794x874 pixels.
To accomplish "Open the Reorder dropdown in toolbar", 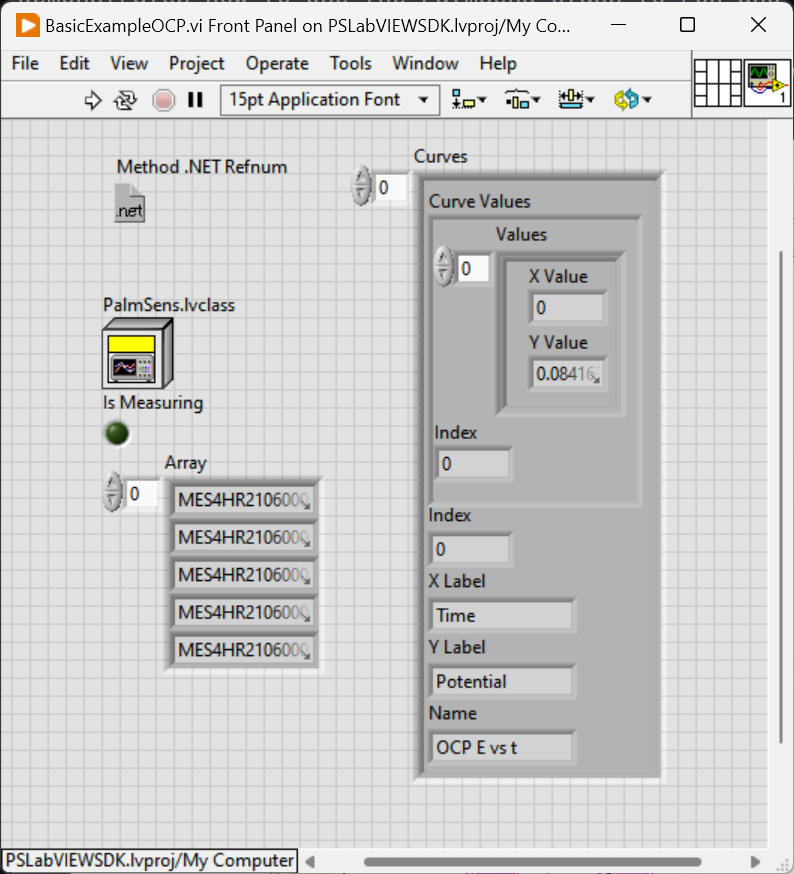I will tap(633, 100).
